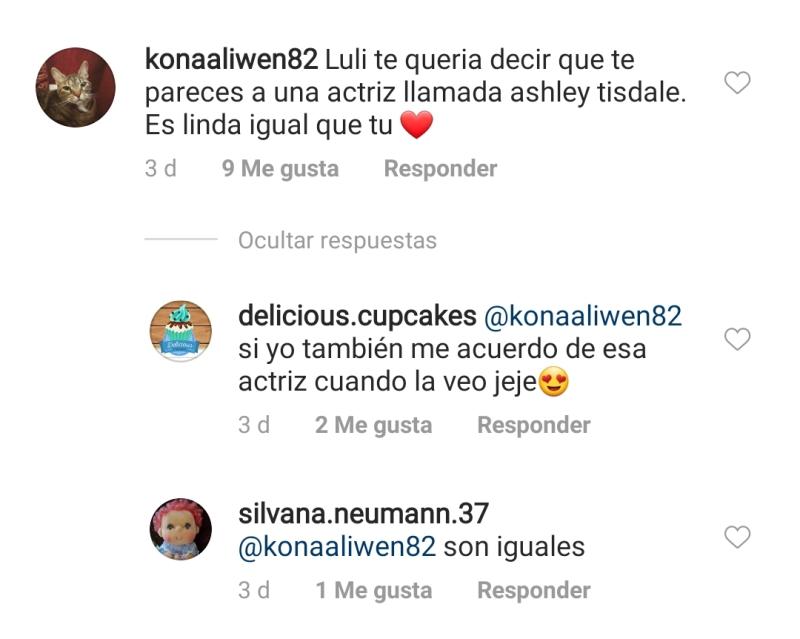Tap @konaaliwen82 mention before 'son iguales'

click(337, 547)
